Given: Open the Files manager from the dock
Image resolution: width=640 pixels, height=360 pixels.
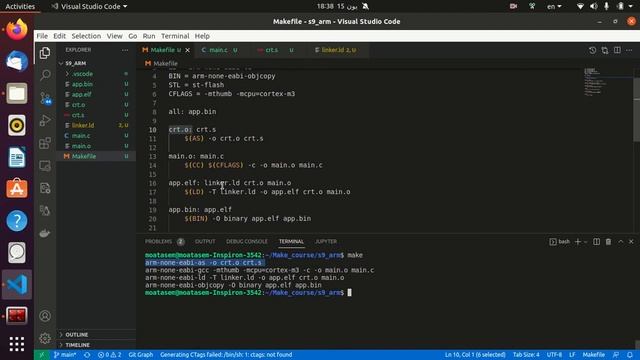Looking at the screenshot, I should coord(17,93).
